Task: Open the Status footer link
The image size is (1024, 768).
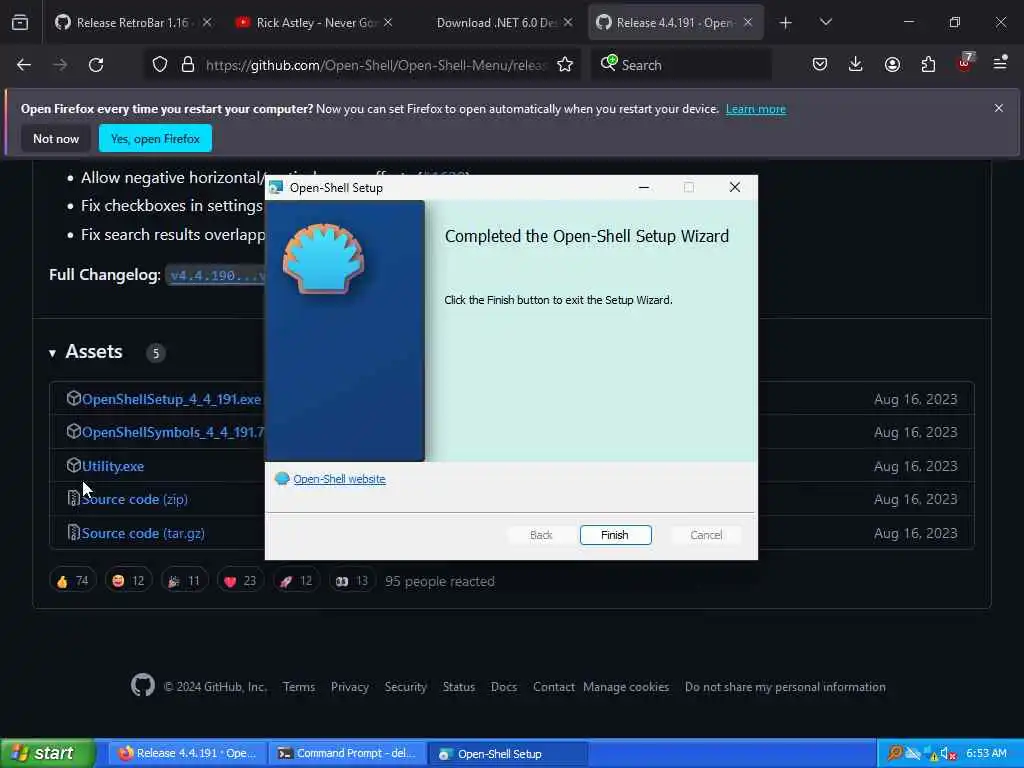Action: pos(459,687)
